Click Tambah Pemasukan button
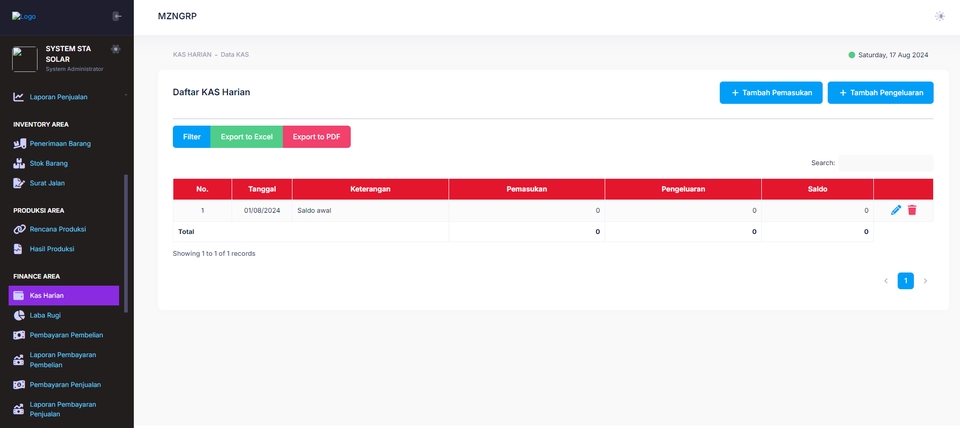The image size is (960, 428). point(771,93)
